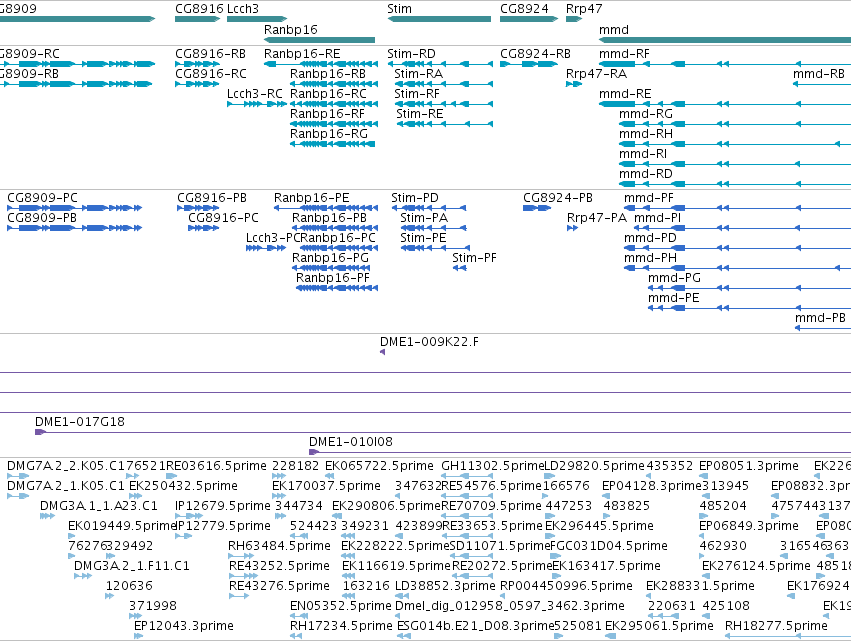Select transcript CG8924-RB
This screenshot has width=851, height=641.
(x=529, y=64)
